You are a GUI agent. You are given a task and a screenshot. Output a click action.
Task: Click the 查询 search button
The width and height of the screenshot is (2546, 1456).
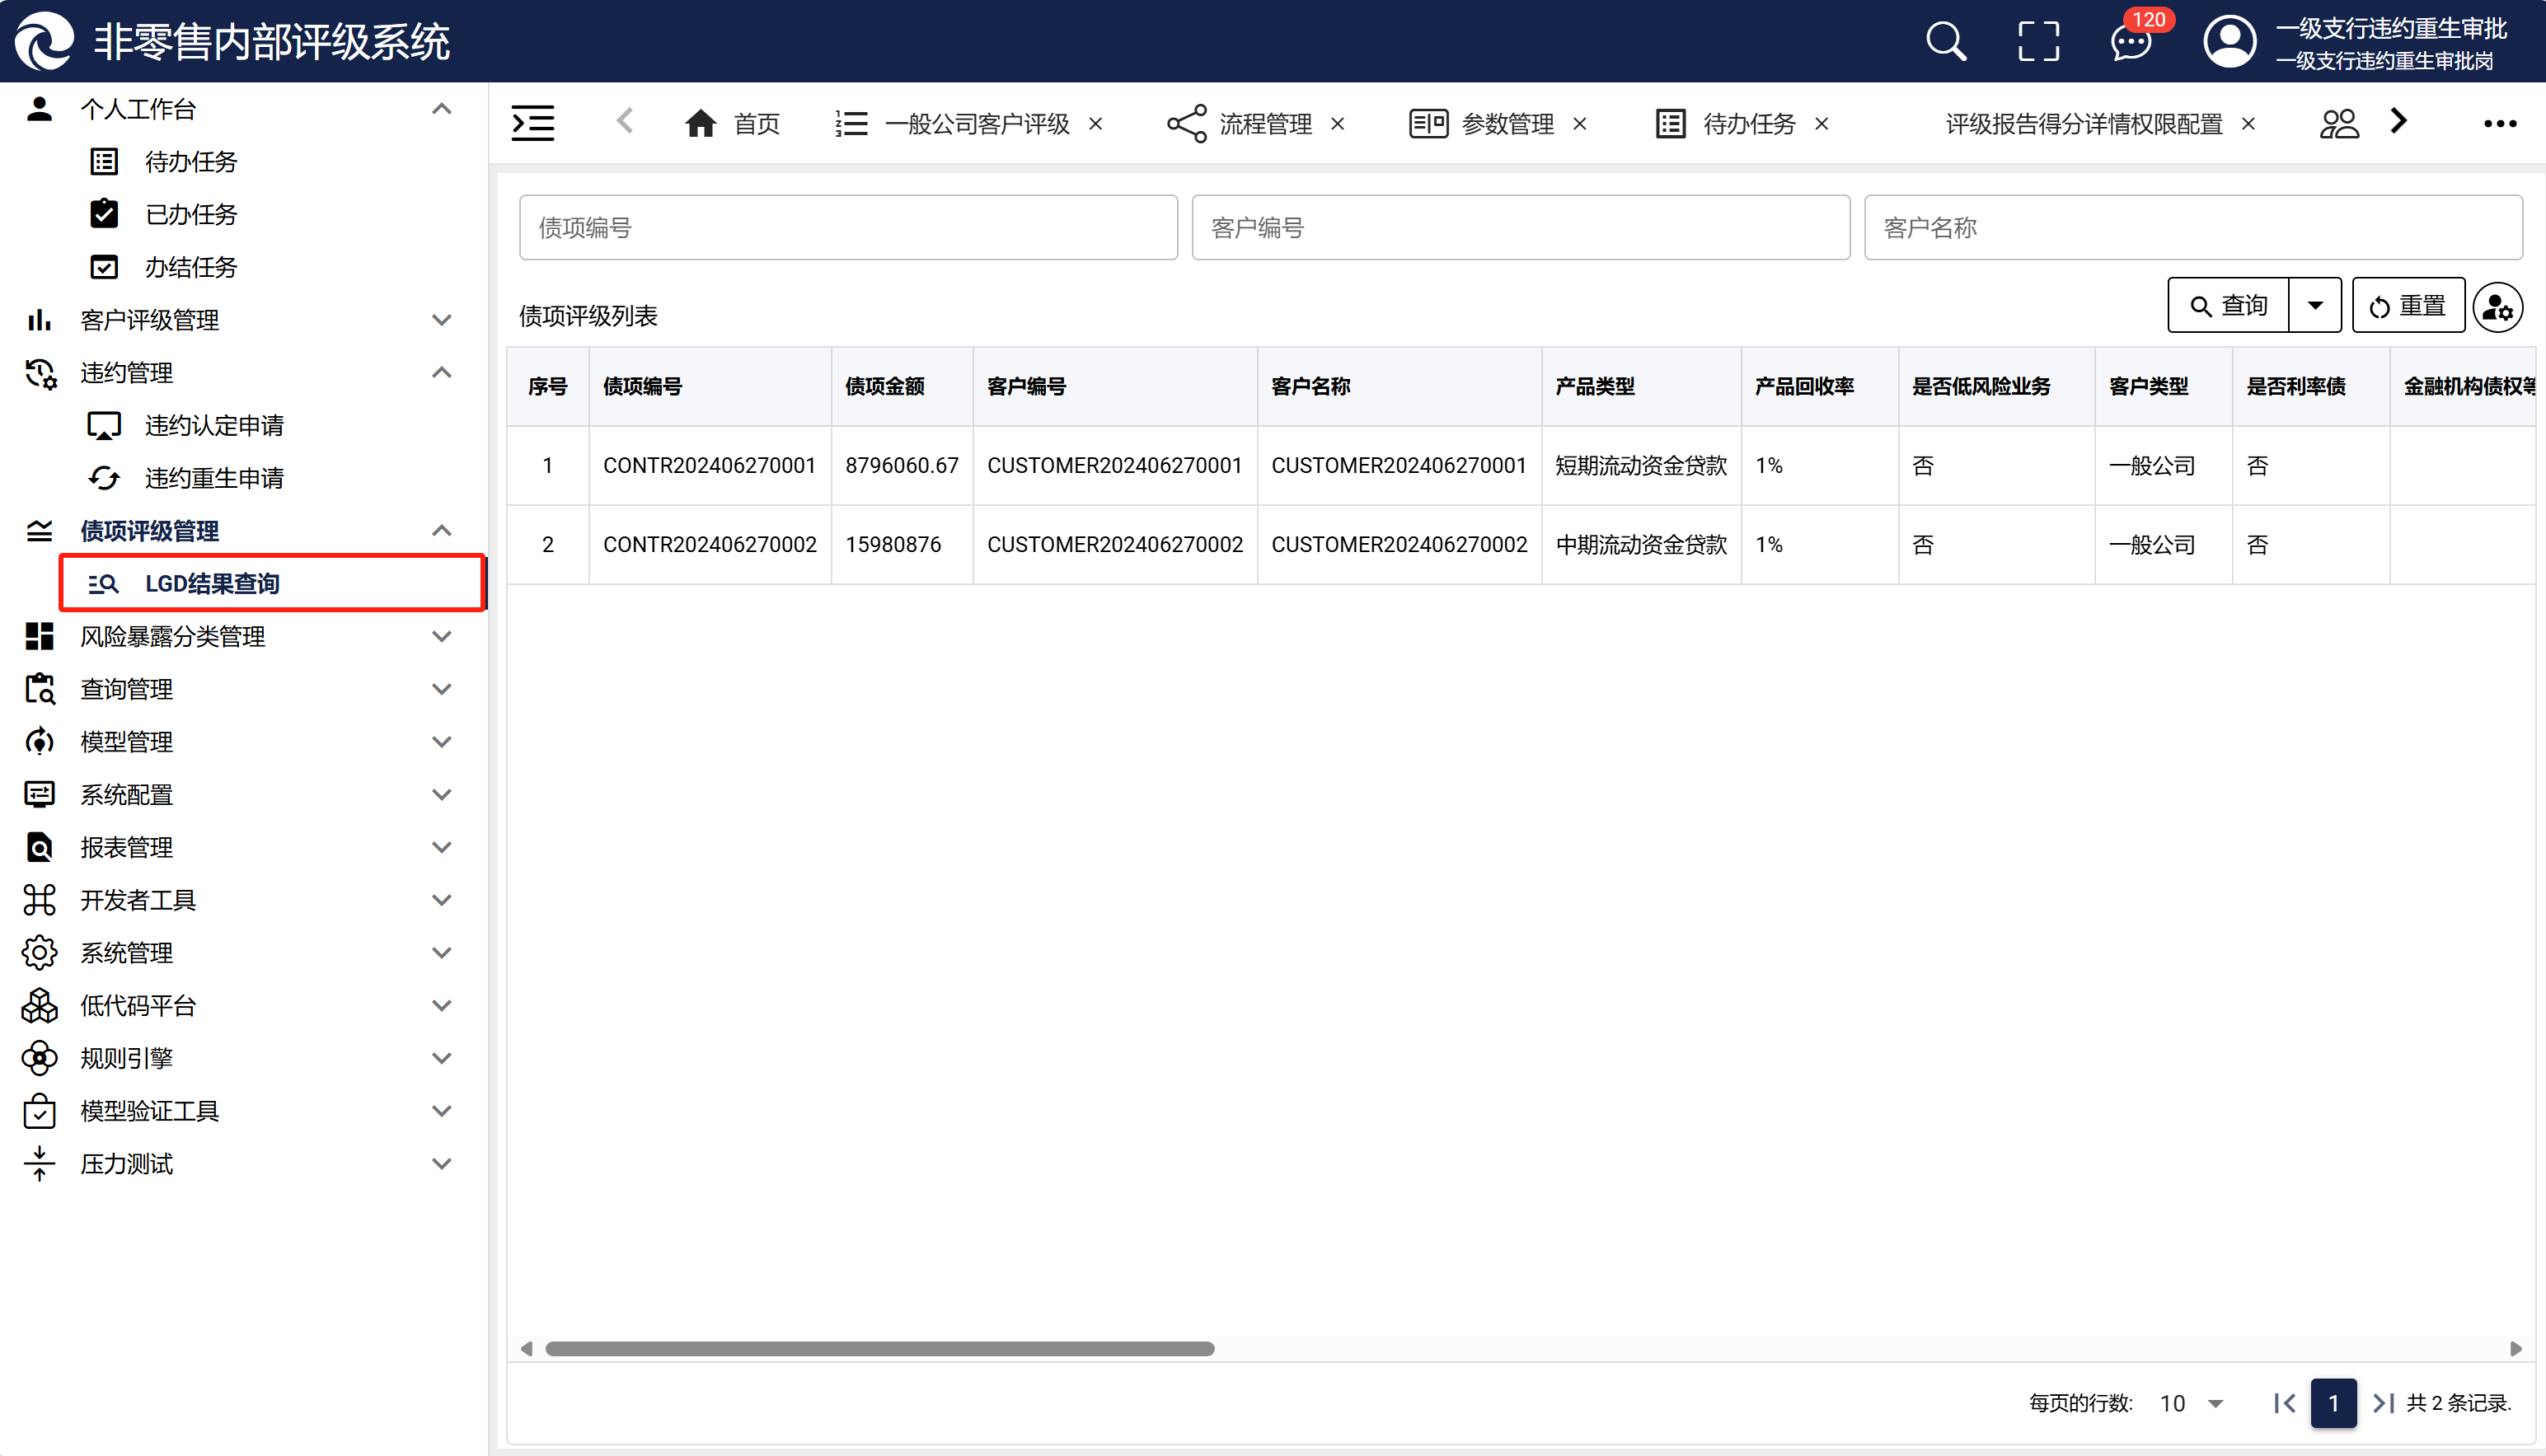pos(2228,306)
